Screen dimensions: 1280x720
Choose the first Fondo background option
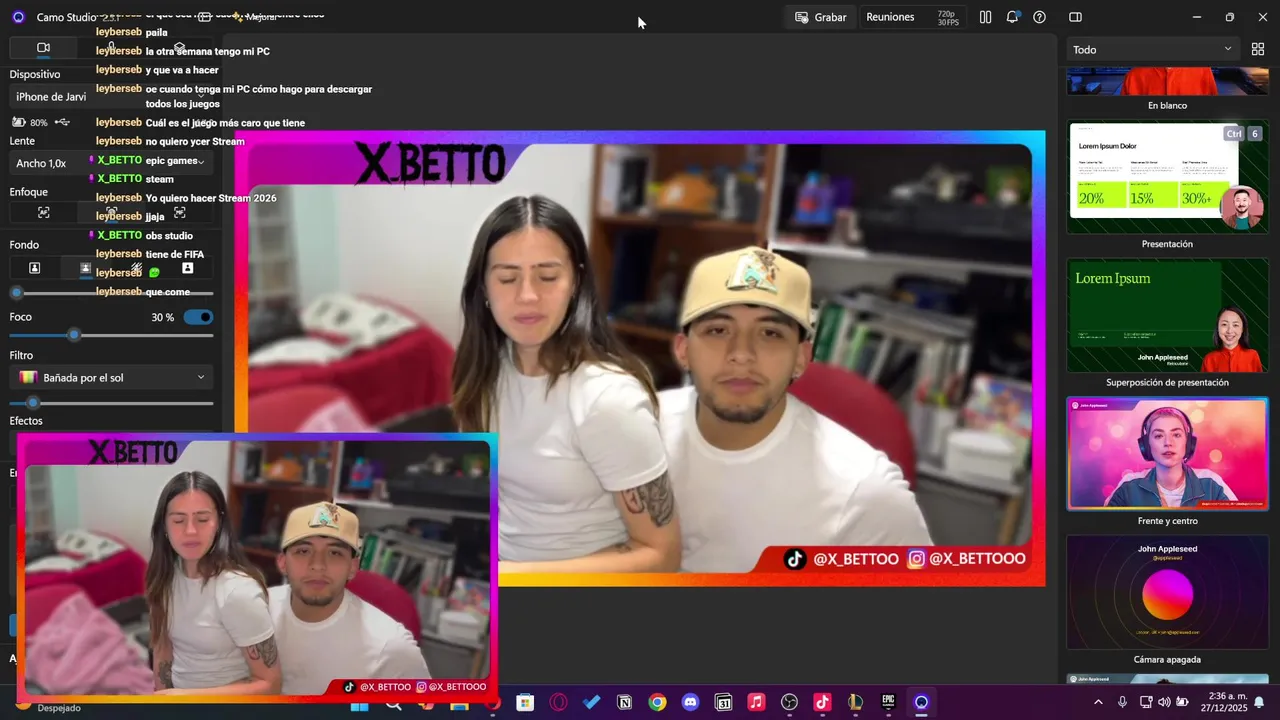[x=34, y=268]
